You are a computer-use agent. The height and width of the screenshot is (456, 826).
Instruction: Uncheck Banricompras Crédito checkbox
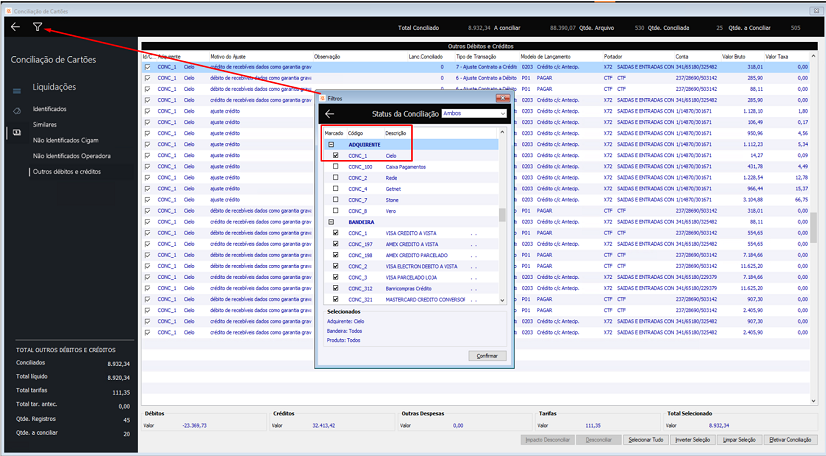[336, 288]
